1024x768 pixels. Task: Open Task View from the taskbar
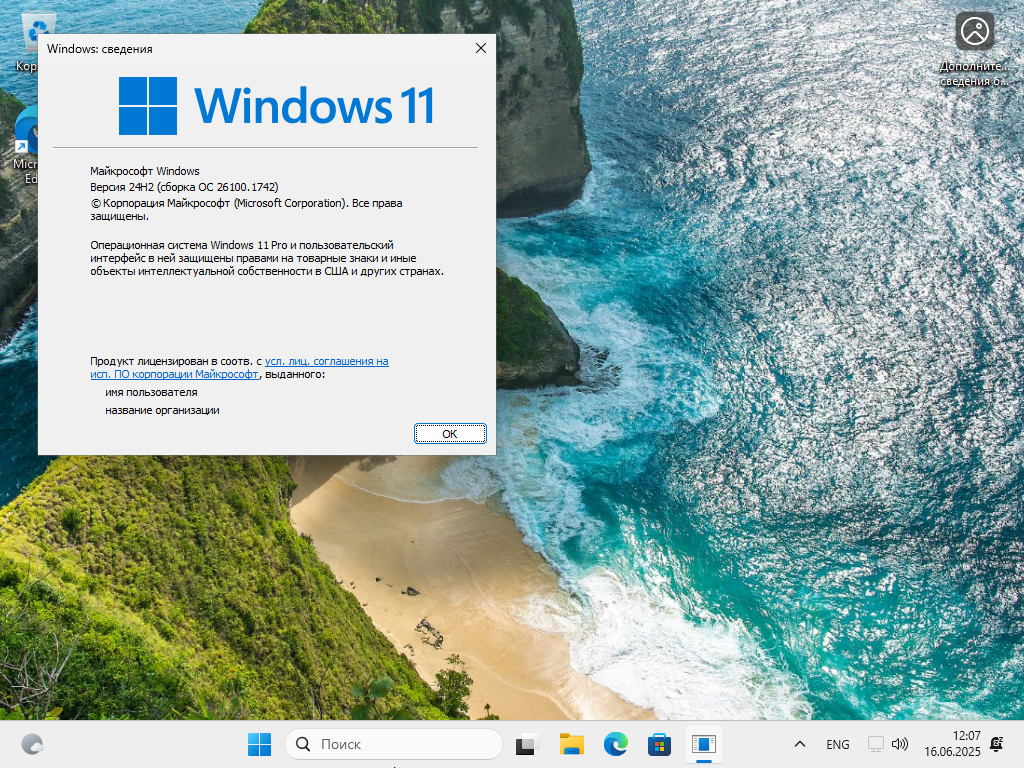(525, 744)
